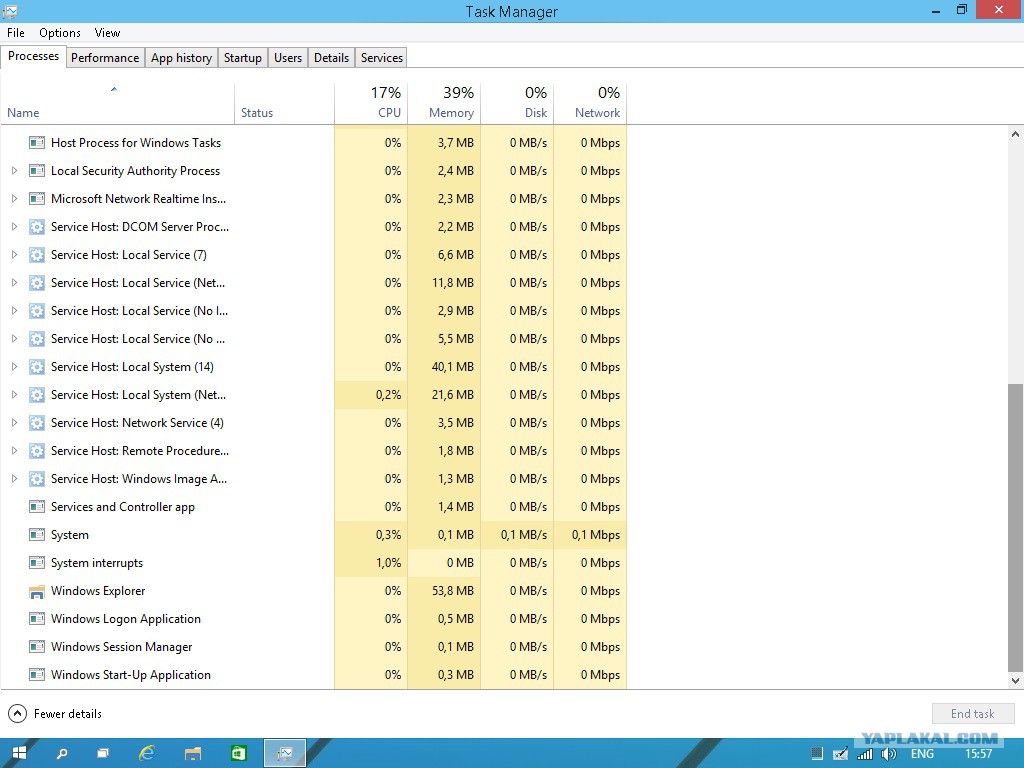Open the Store app on the taskbar
The width and height of the screenshot is (1024, 768).
coord(238,754)
